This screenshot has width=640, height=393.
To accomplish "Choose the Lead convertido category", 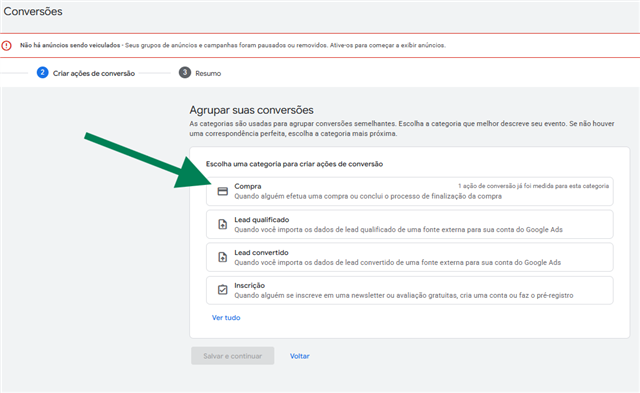I will [409, 257].
